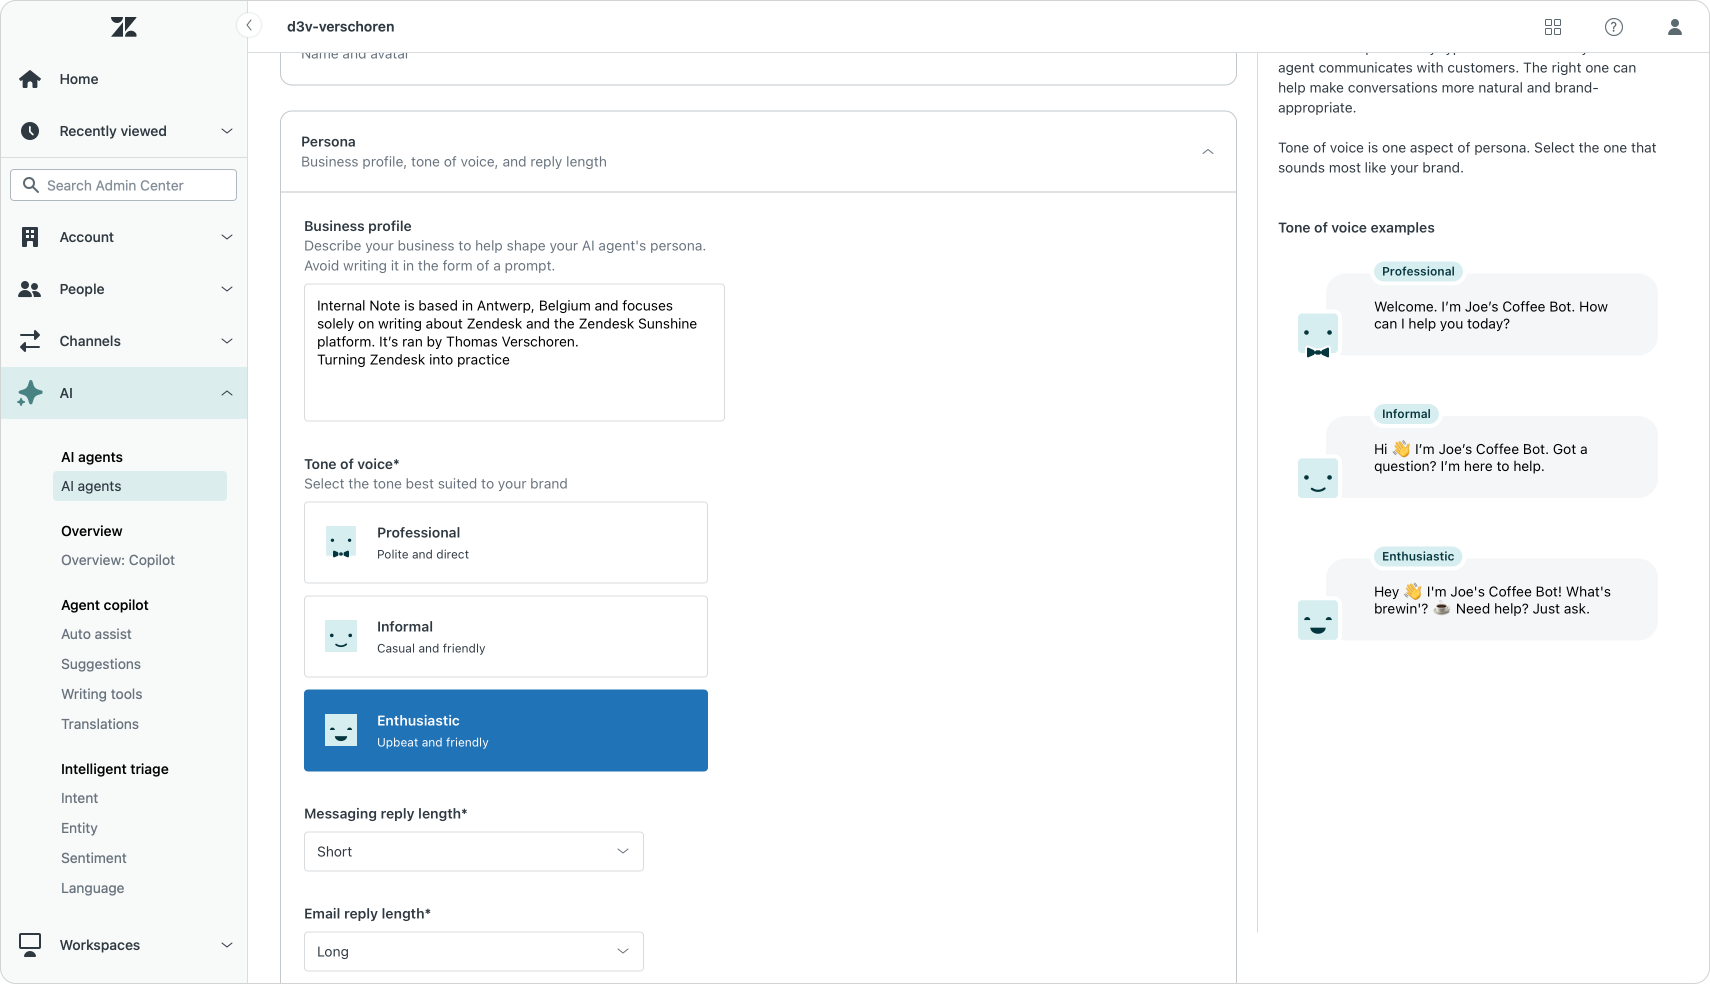Open Overview: Copilot page

[118, 560]
